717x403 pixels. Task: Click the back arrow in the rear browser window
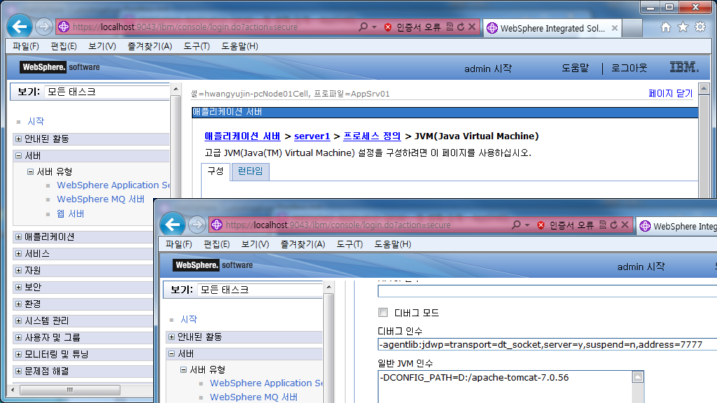(17, 26)
